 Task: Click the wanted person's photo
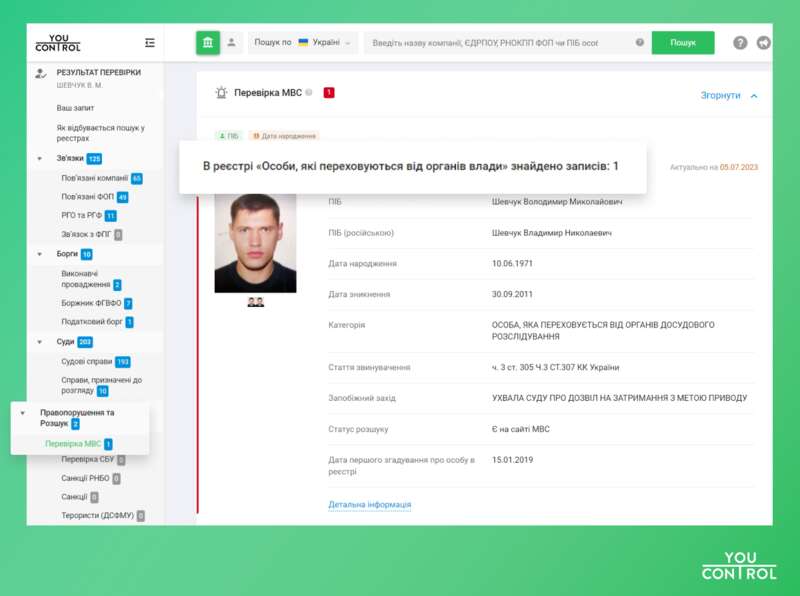[255, 243]
